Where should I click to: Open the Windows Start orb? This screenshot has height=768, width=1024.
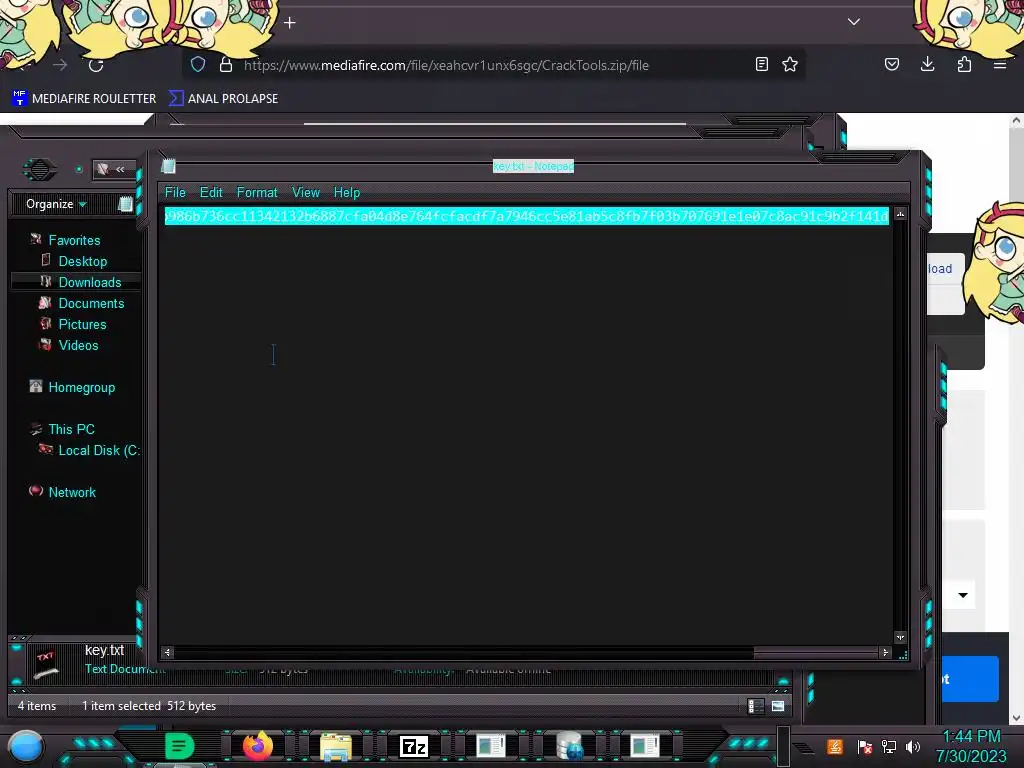tap(25, 746)
